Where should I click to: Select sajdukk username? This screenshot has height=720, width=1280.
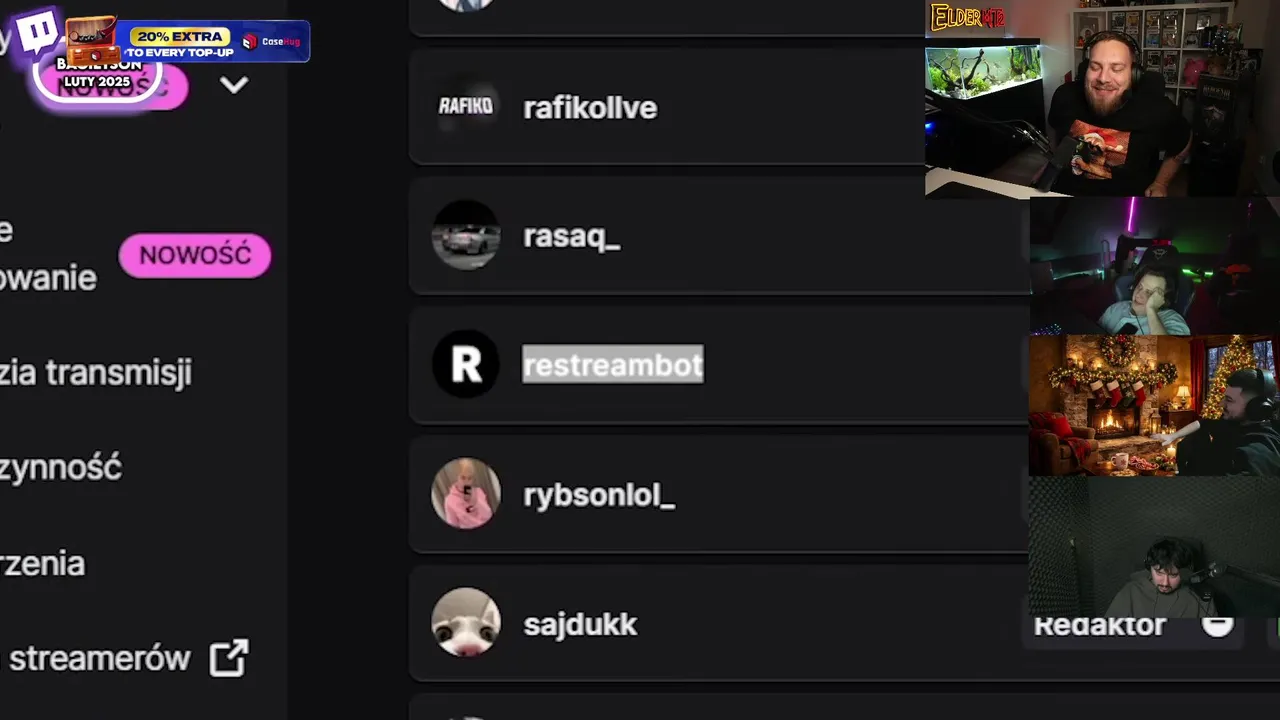pyautogui.click(x=580, y=624)
